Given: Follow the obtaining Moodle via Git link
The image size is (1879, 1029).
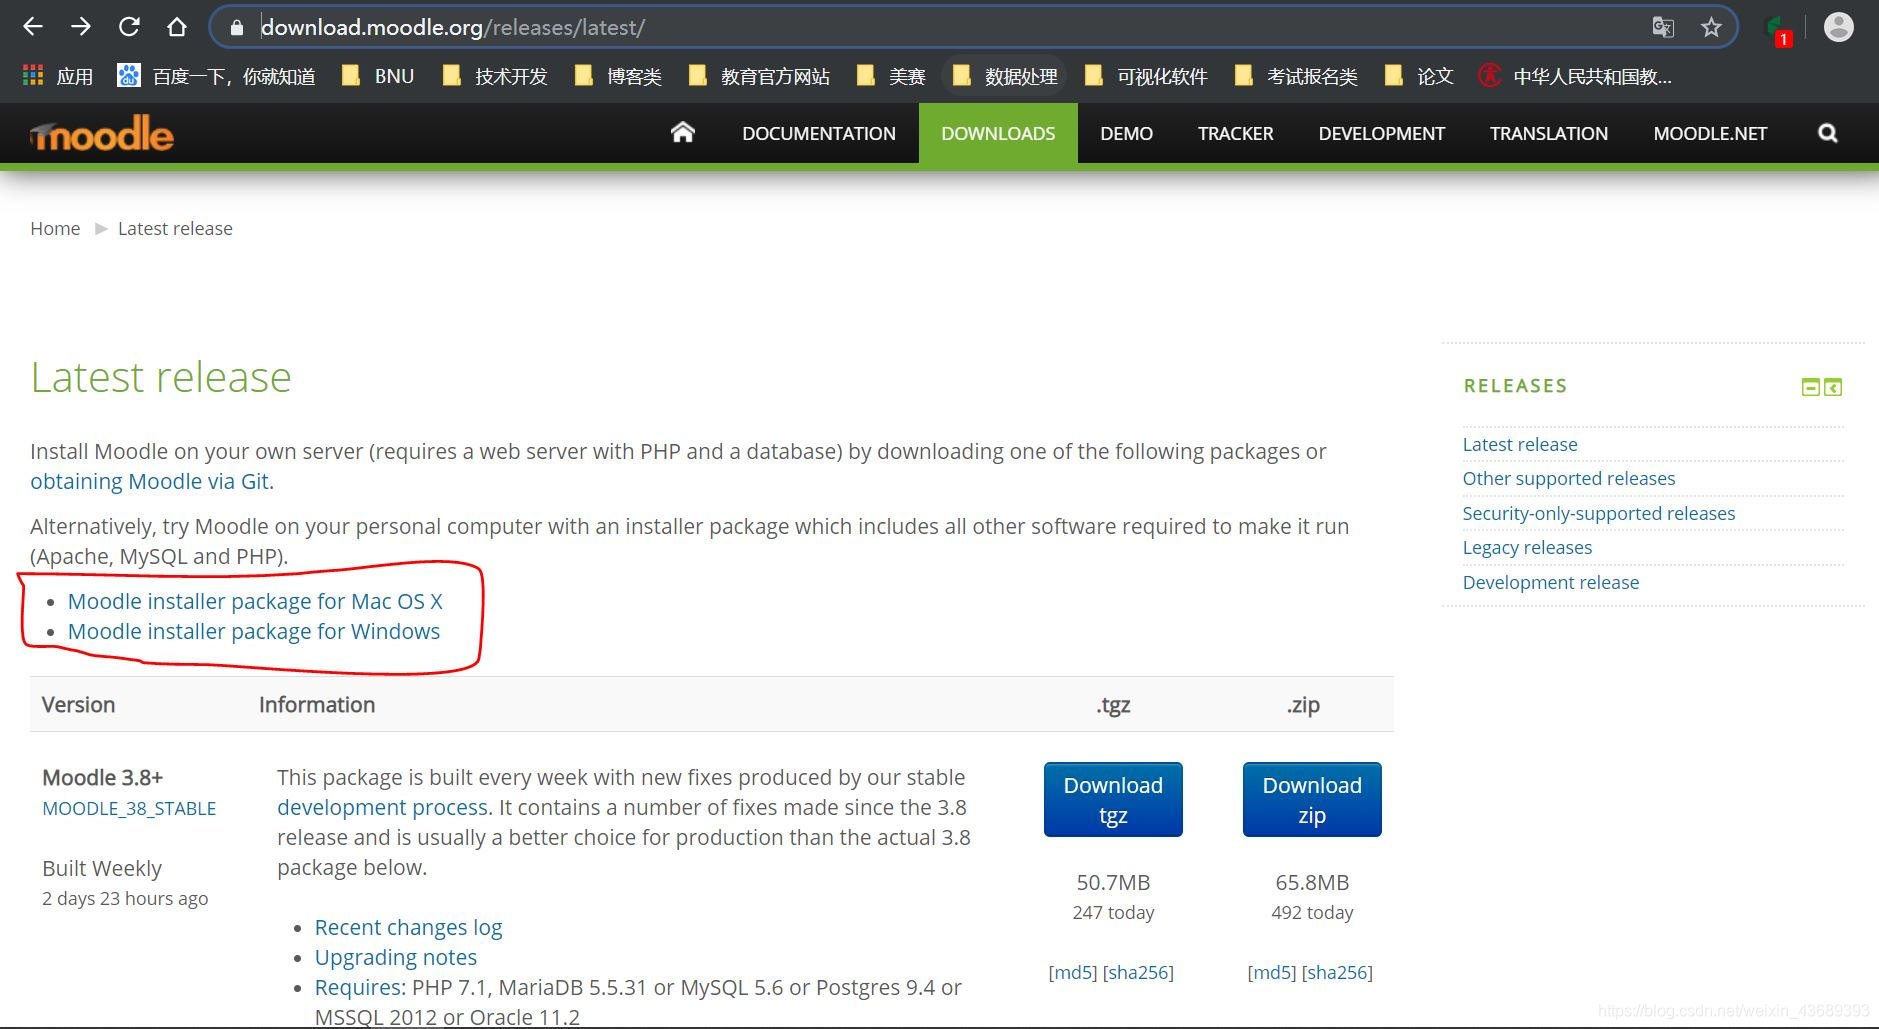Looking at the screenshot, I should pos(149,481).
